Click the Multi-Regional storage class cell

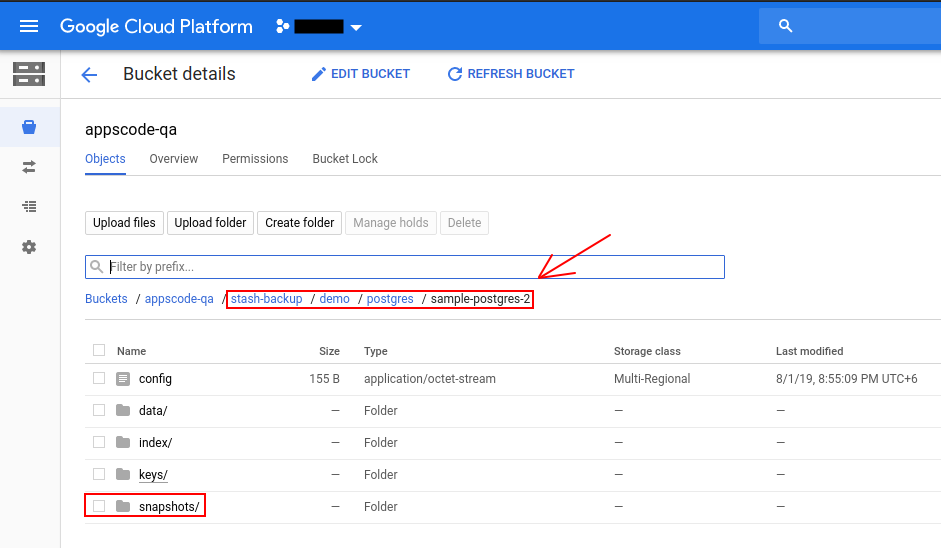point(652,379)
